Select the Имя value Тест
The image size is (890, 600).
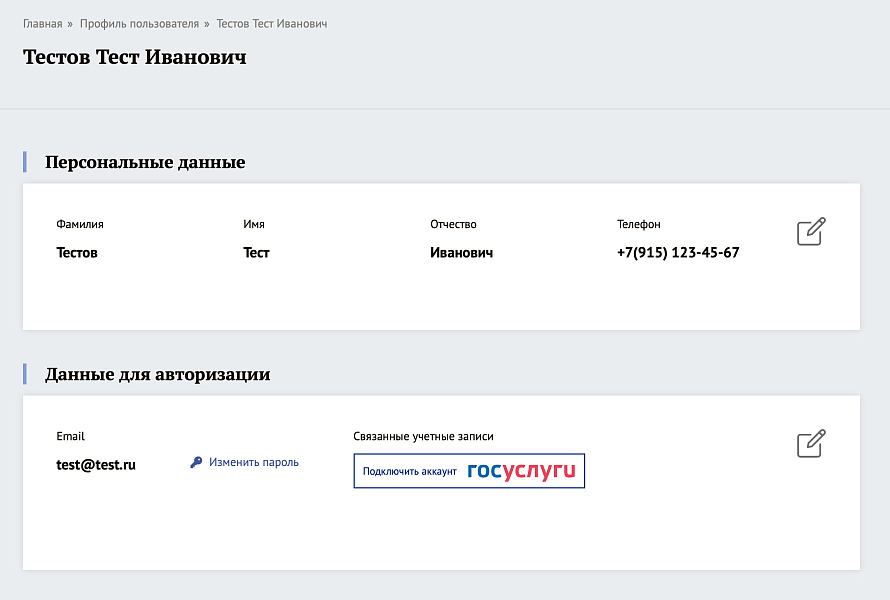256,252
